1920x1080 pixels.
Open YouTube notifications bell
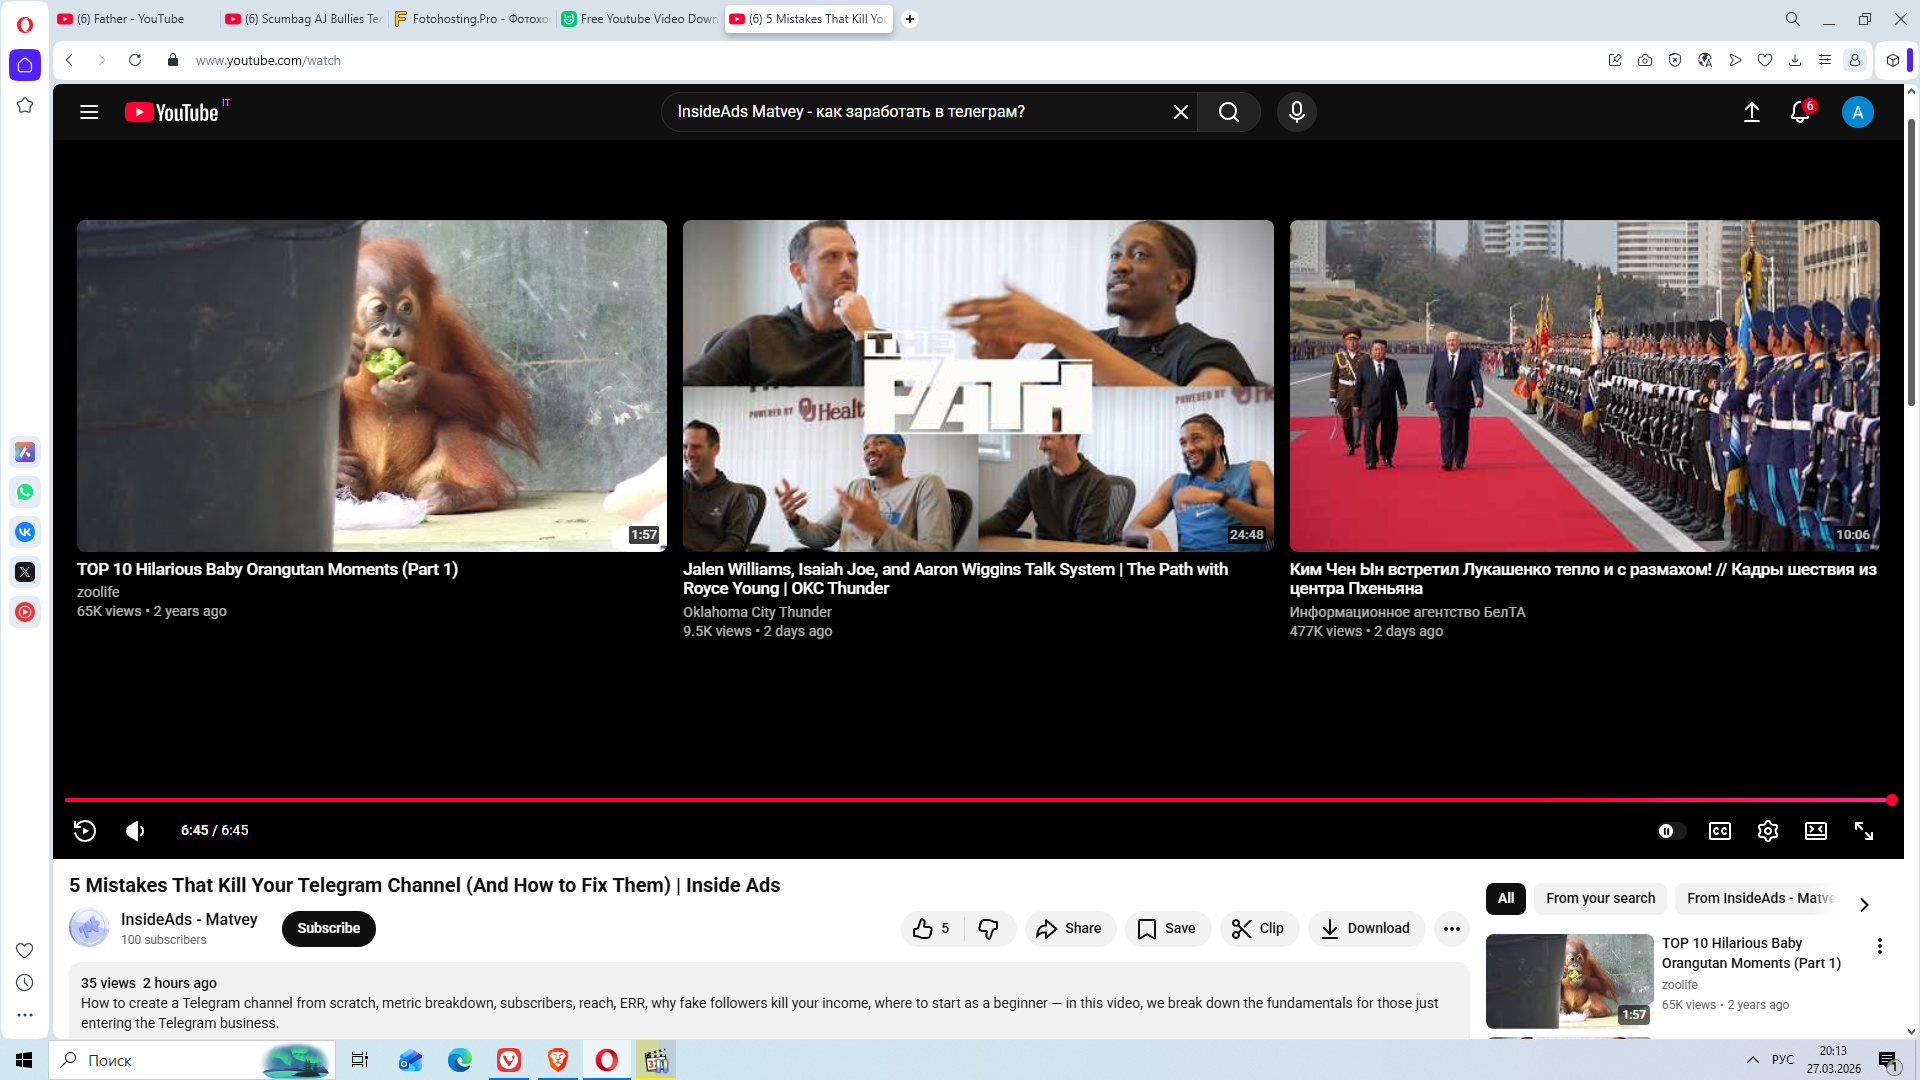click(1799, 112)
